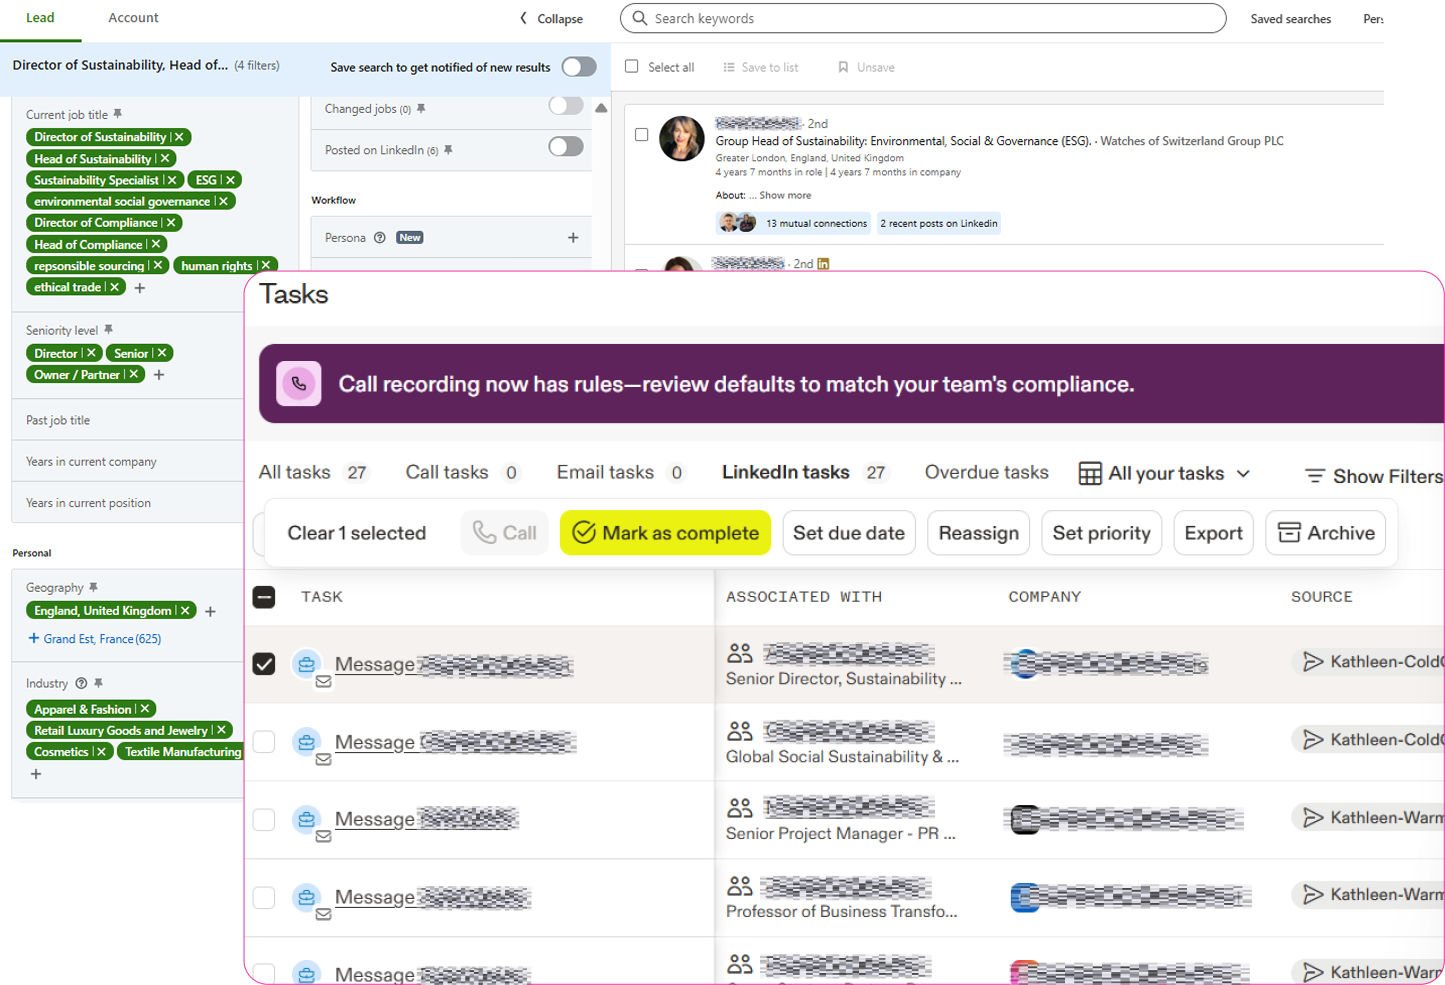Click the task icon in the Senior Project Manager row
Viewport: 1445px width, 985px height.
click(307, 818)
